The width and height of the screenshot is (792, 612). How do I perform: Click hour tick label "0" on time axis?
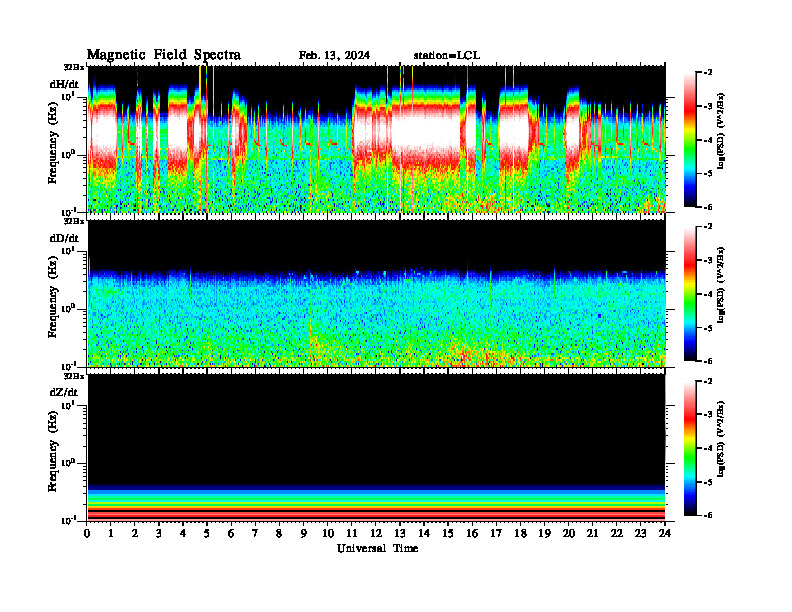coord(87,534)
